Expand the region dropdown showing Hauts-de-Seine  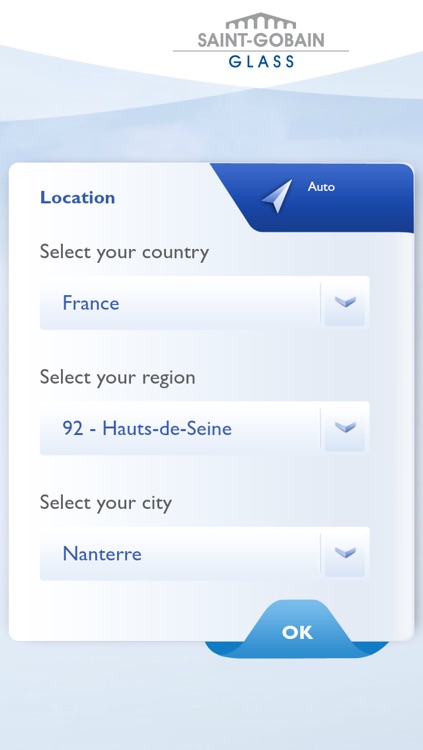point(204,428)
